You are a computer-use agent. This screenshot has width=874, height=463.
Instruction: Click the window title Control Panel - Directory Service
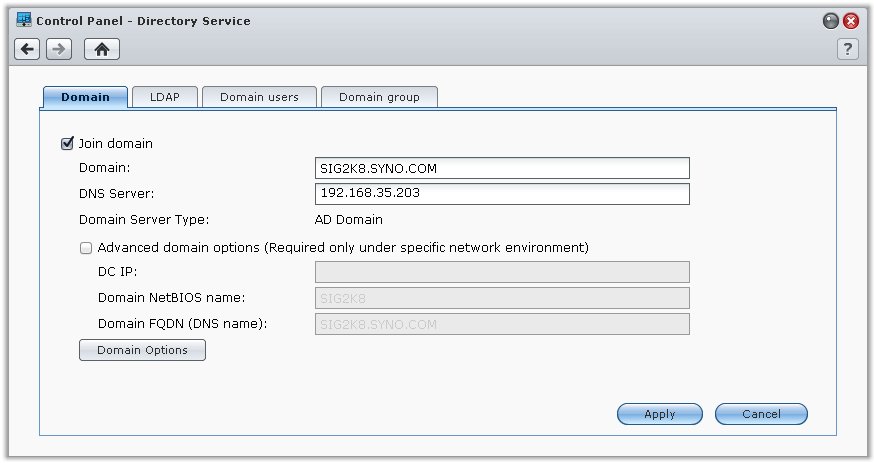point(143,21)
